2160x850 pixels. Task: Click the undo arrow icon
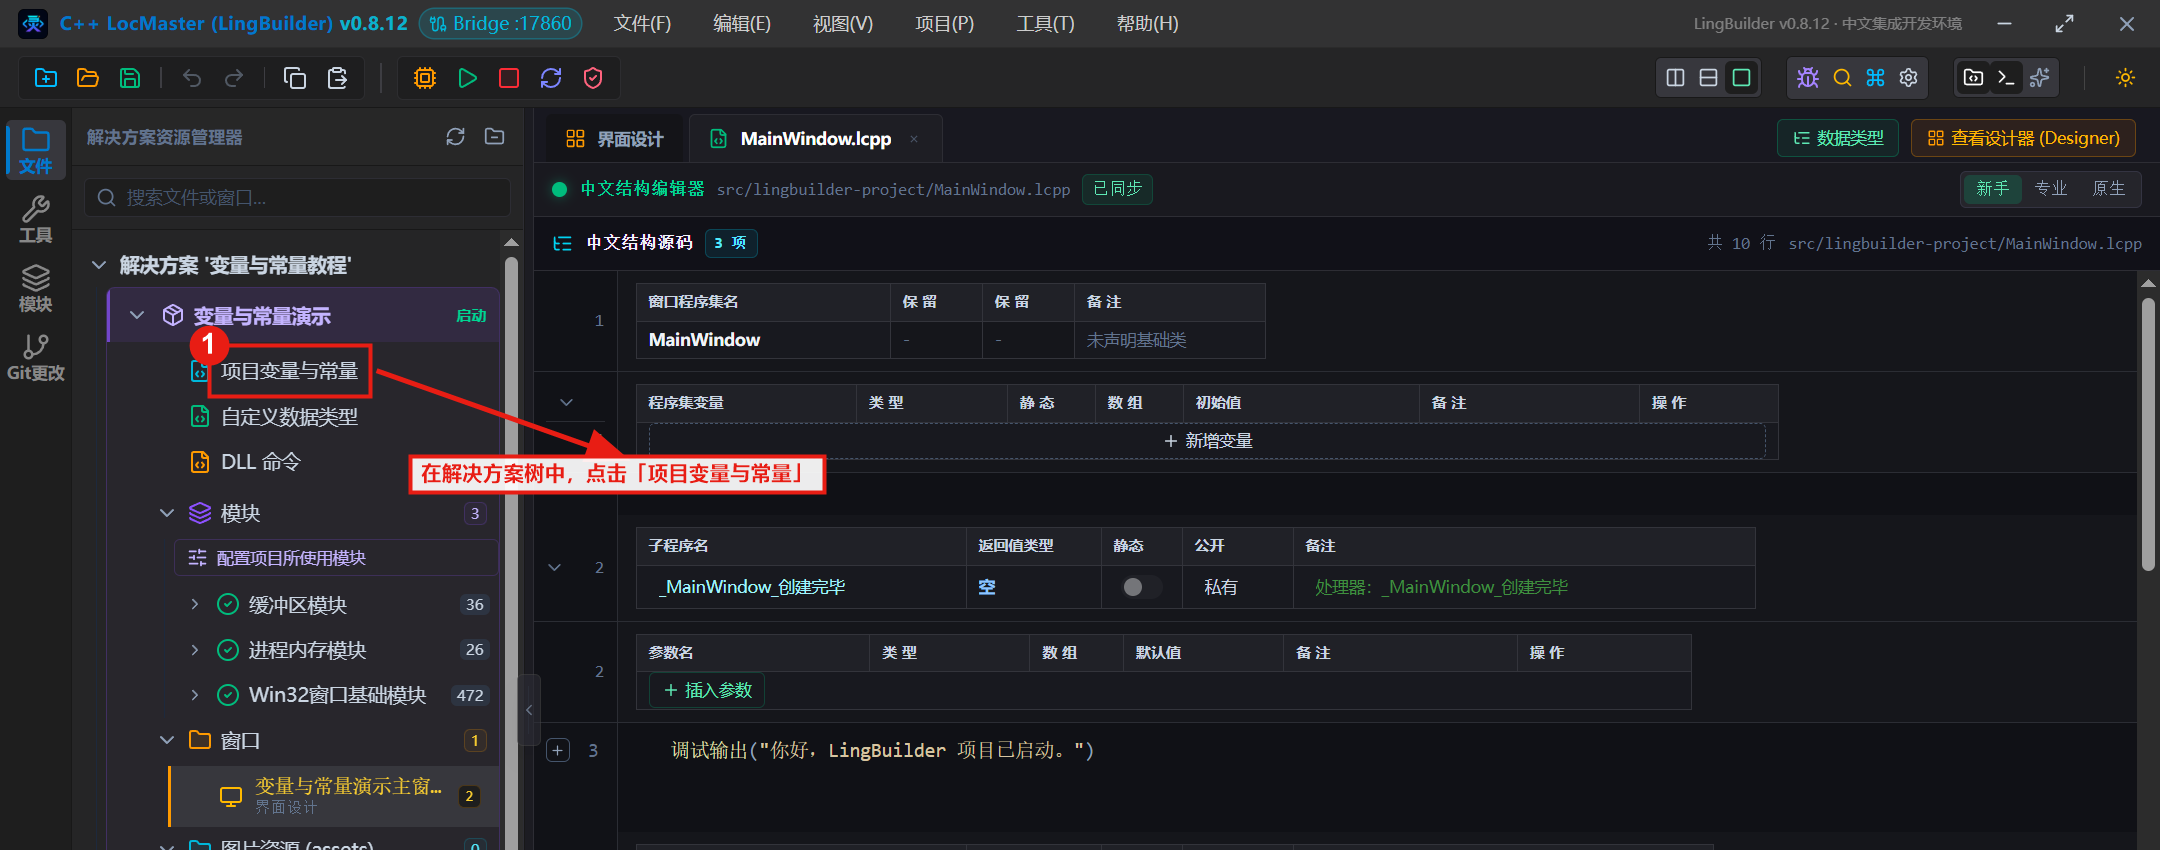tap(192, 78)
